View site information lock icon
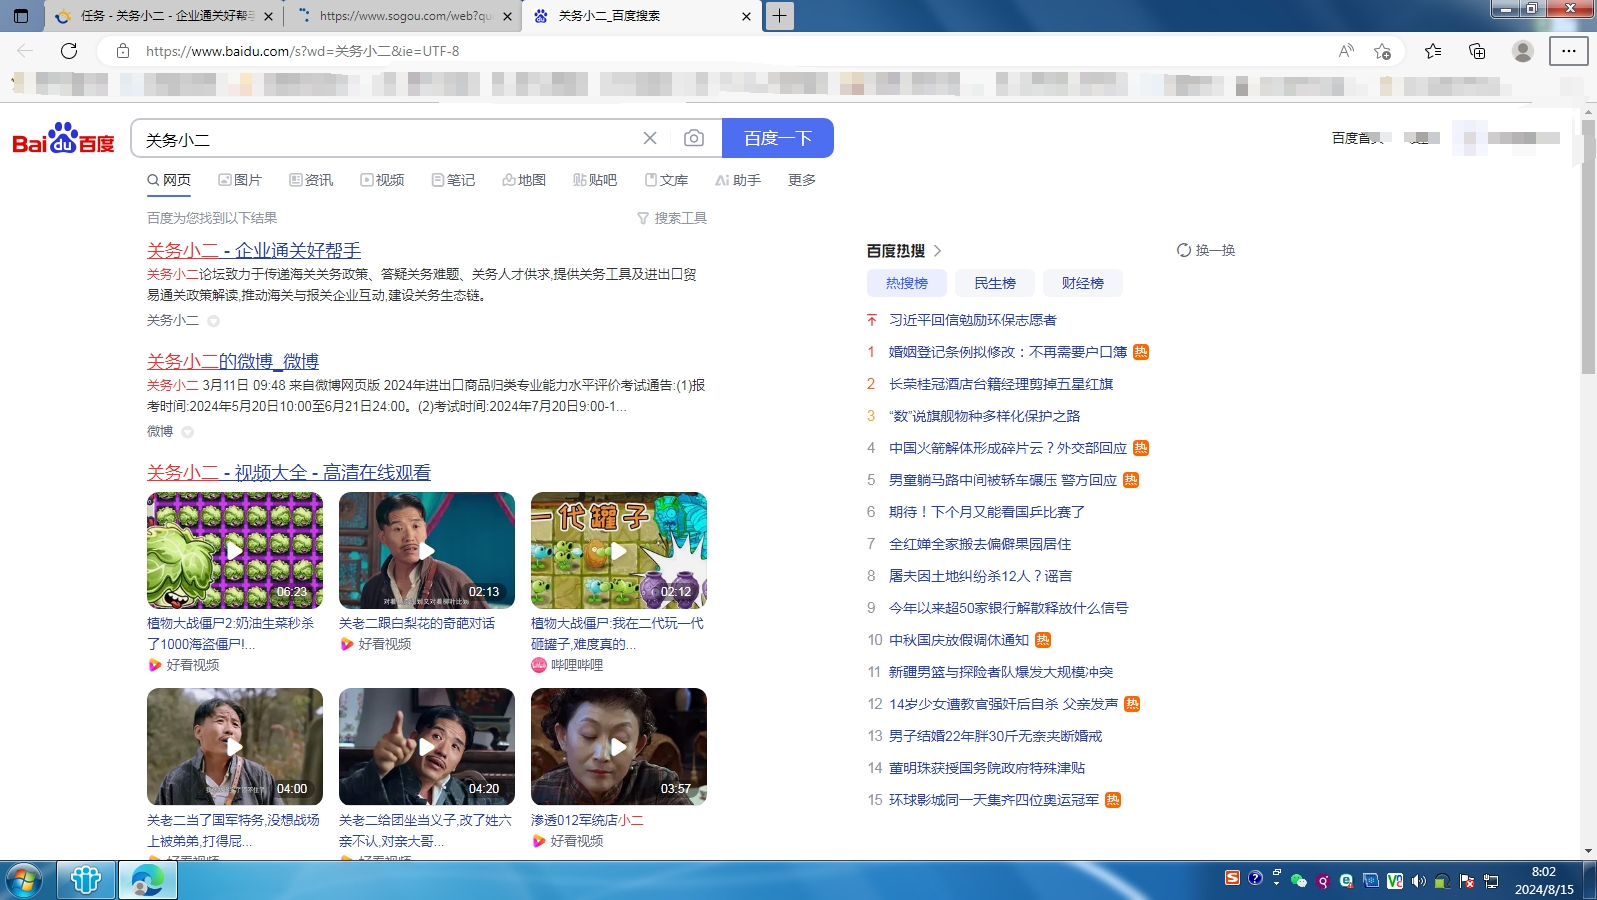The image size is (1597, 900). point(123,51)
